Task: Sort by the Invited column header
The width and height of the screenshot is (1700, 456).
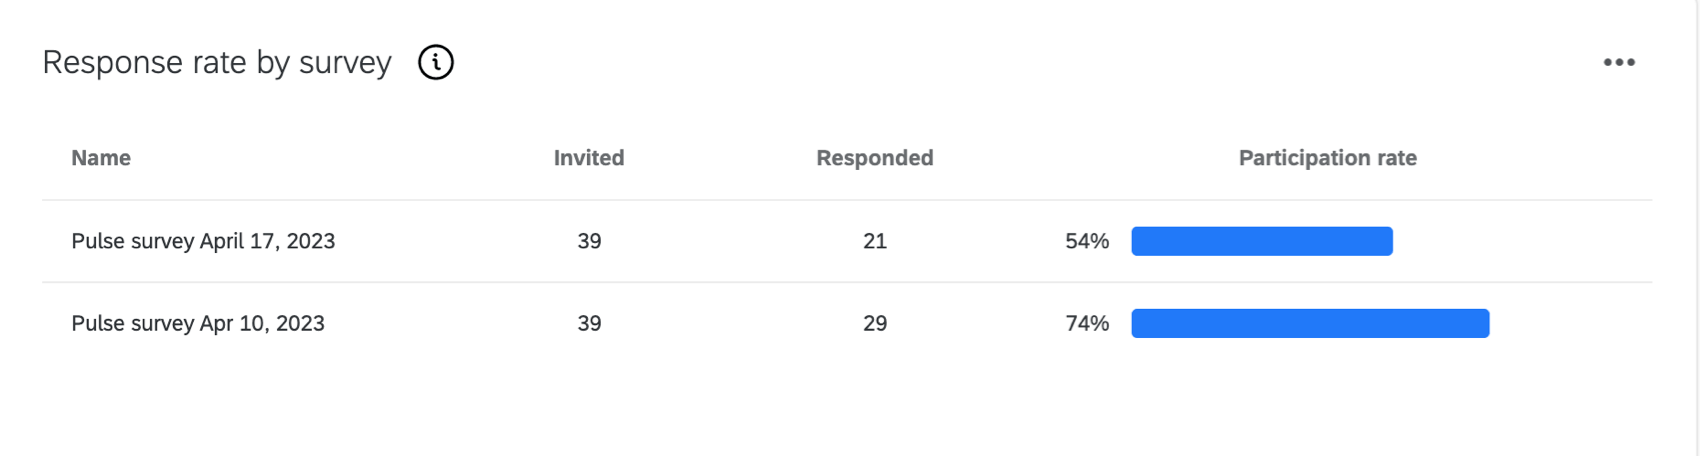Action: (589, 158)
